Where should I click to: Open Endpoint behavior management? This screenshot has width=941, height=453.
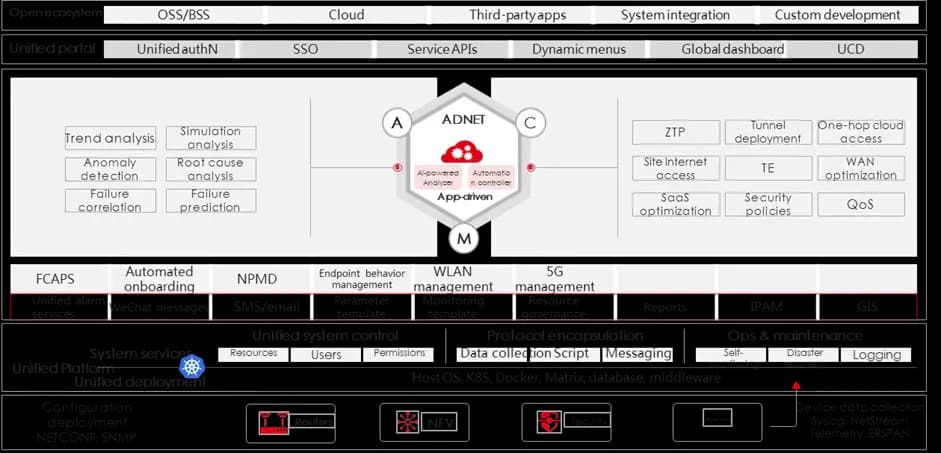362,279
